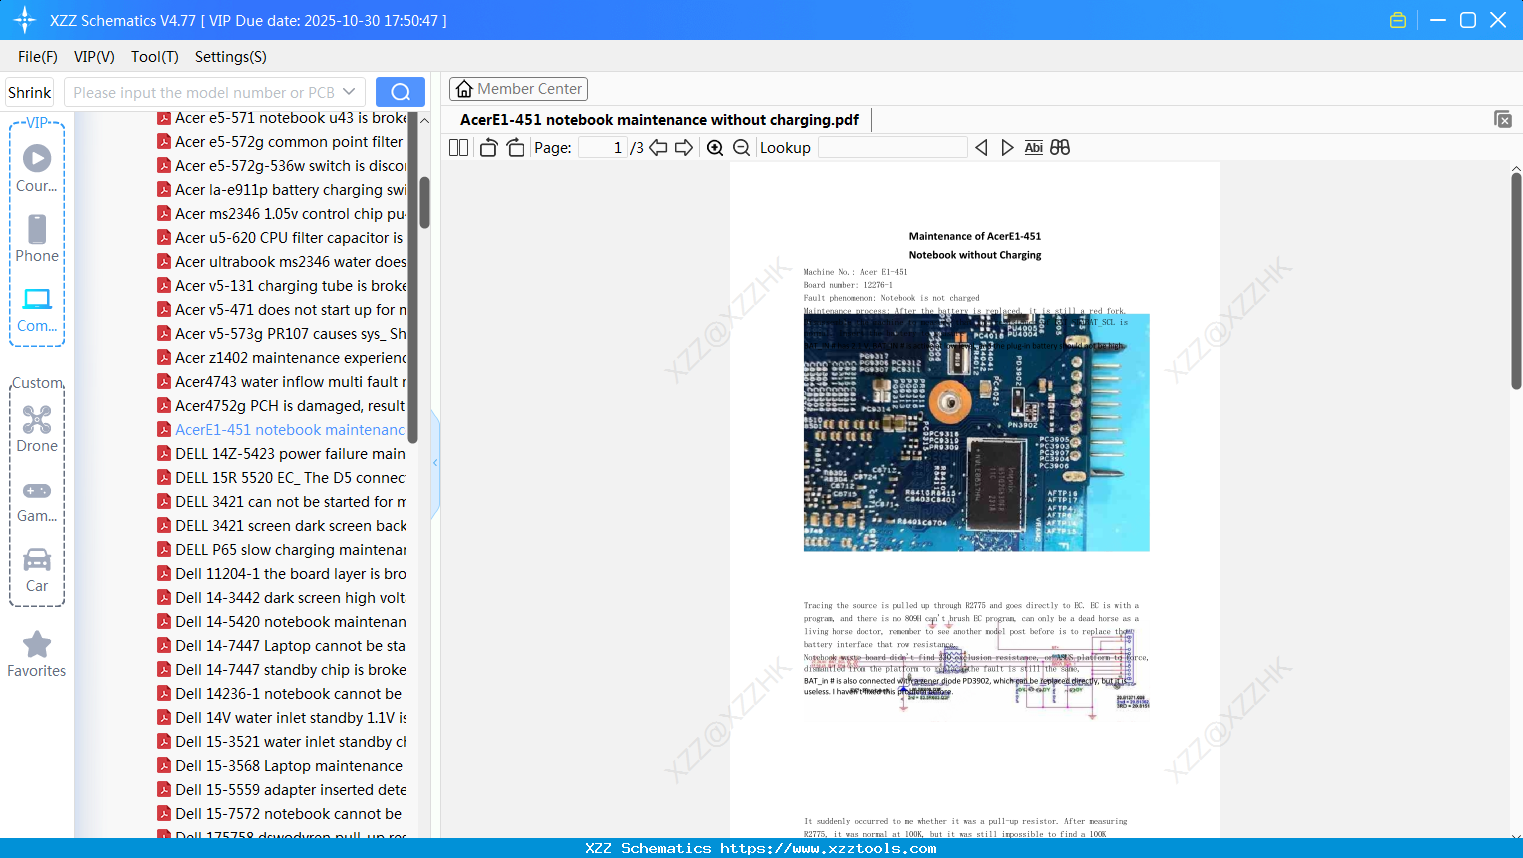Viewport: 1523px width, 858px height.
Task: Find previous lookup result triangle
Action: click(981, 148)
